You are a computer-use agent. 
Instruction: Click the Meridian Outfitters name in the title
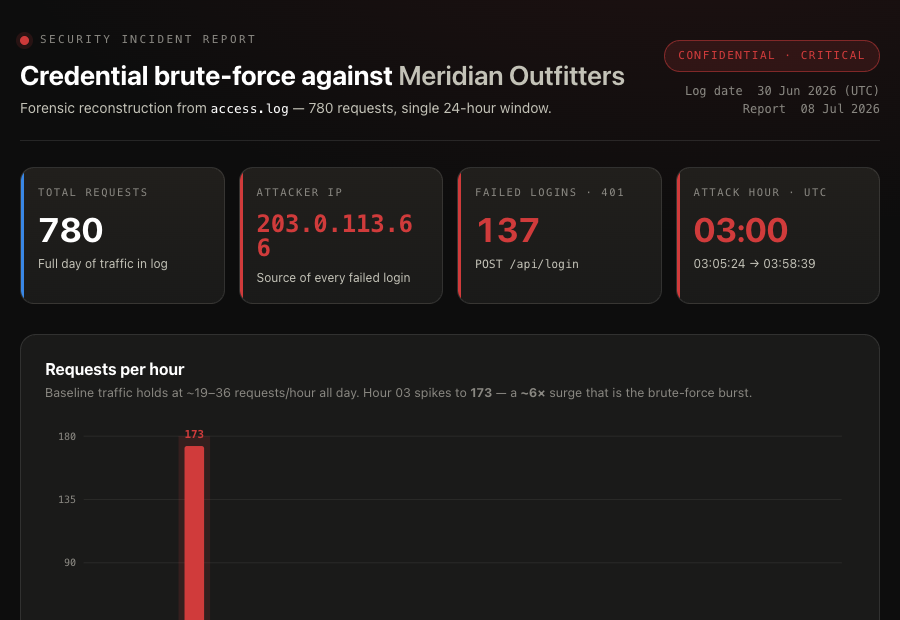click(x=511, y=76)
